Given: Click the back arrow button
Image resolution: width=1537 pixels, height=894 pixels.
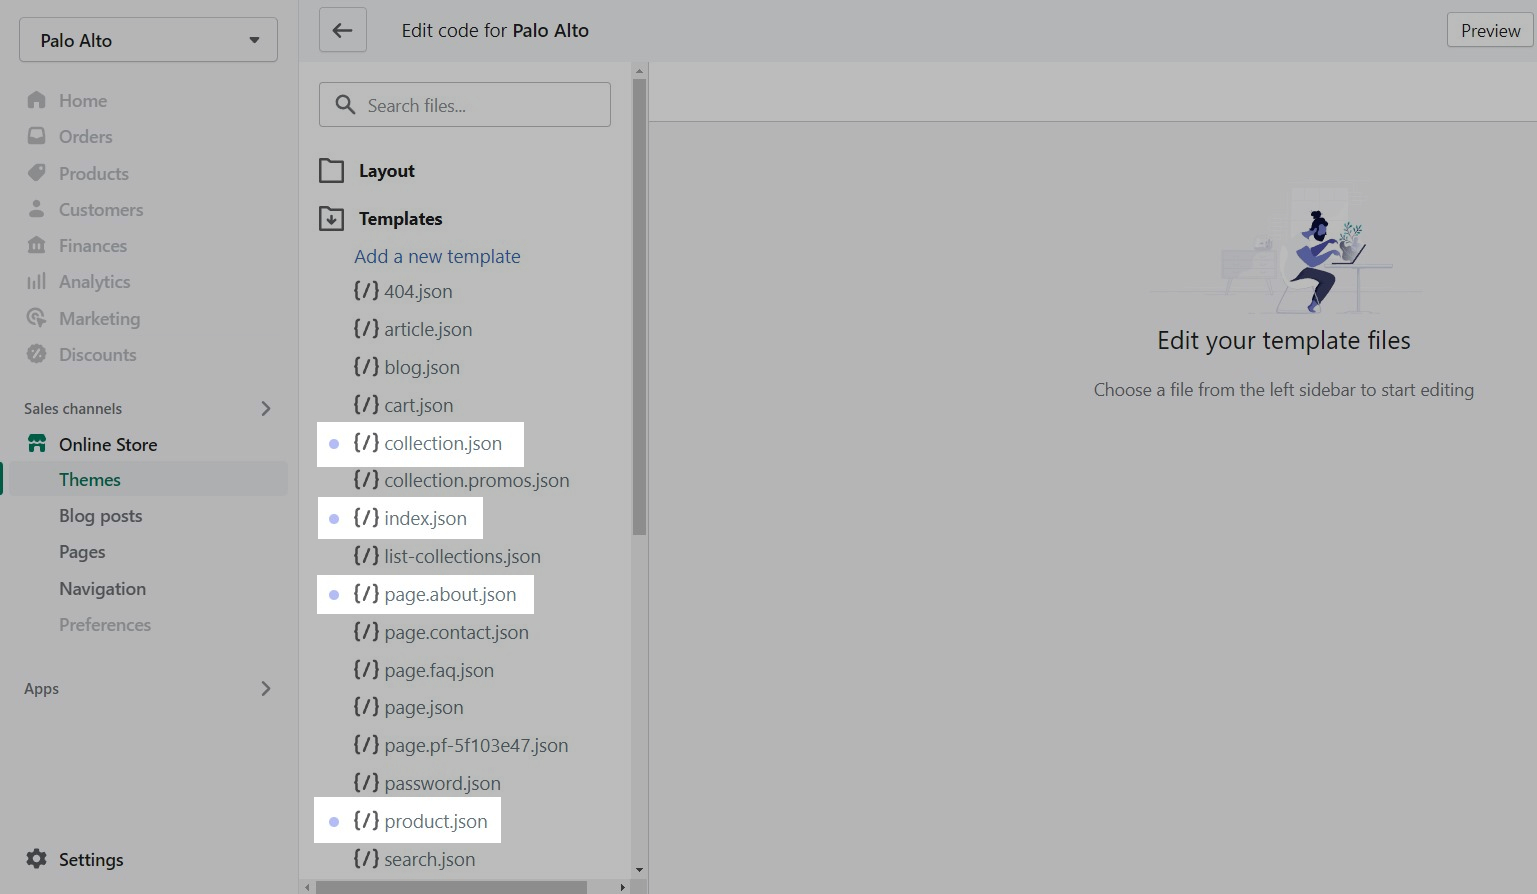Looking at the screenshot, I should coord(342,30).
